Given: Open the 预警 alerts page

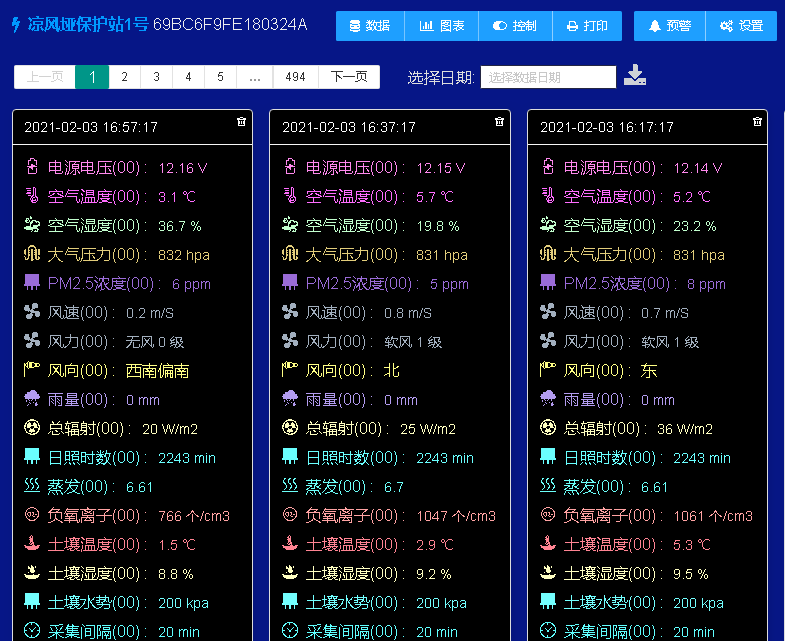Looking at the screenshot, I should (x=669, y=26).
